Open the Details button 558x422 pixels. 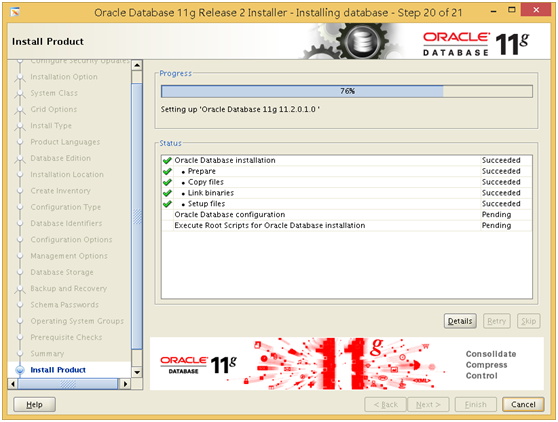(460, 321)
